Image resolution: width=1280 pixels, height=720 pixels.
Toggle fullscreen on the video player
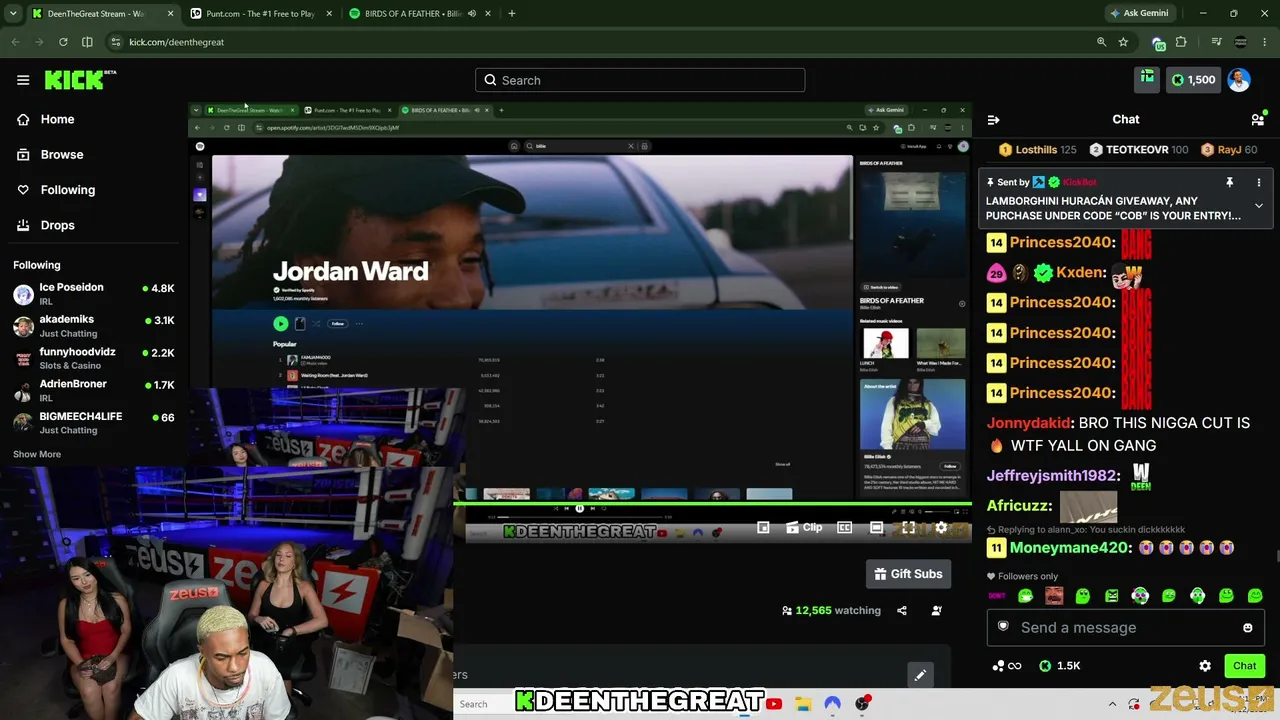[x=909, y=528]
